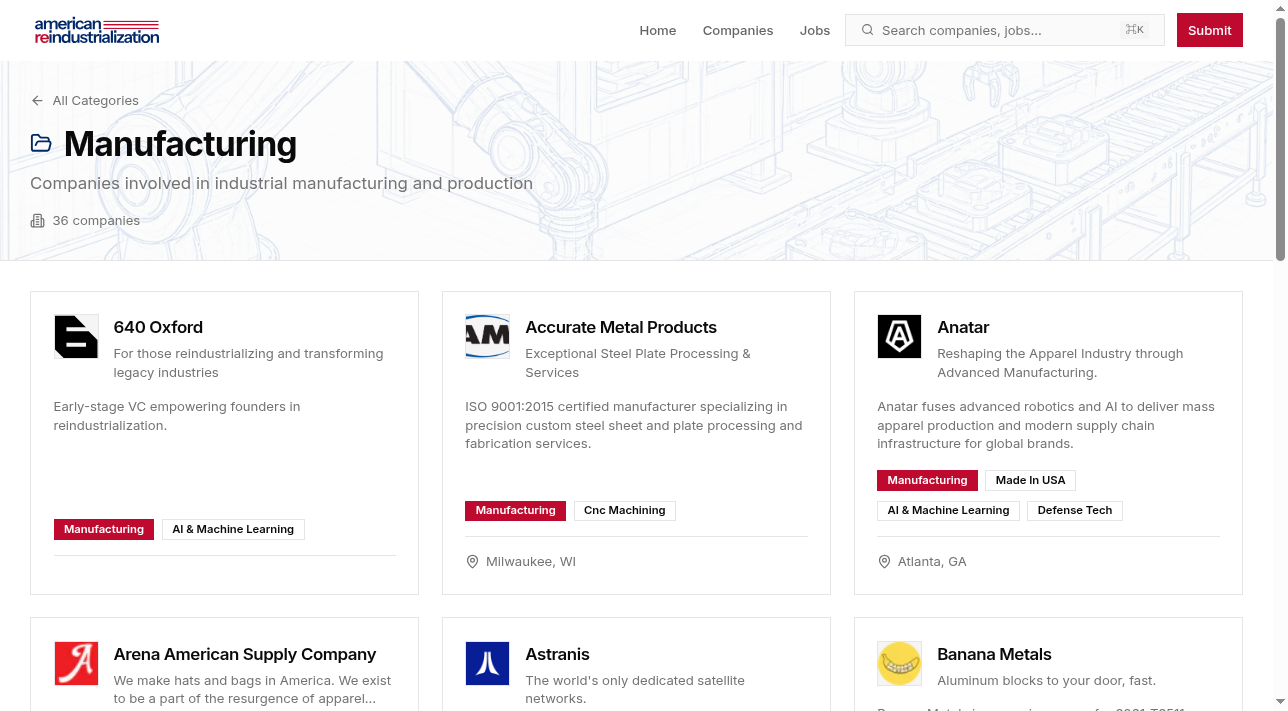Click 'ISO 9001:2015 certified manufacturer' description

point(634,425)
